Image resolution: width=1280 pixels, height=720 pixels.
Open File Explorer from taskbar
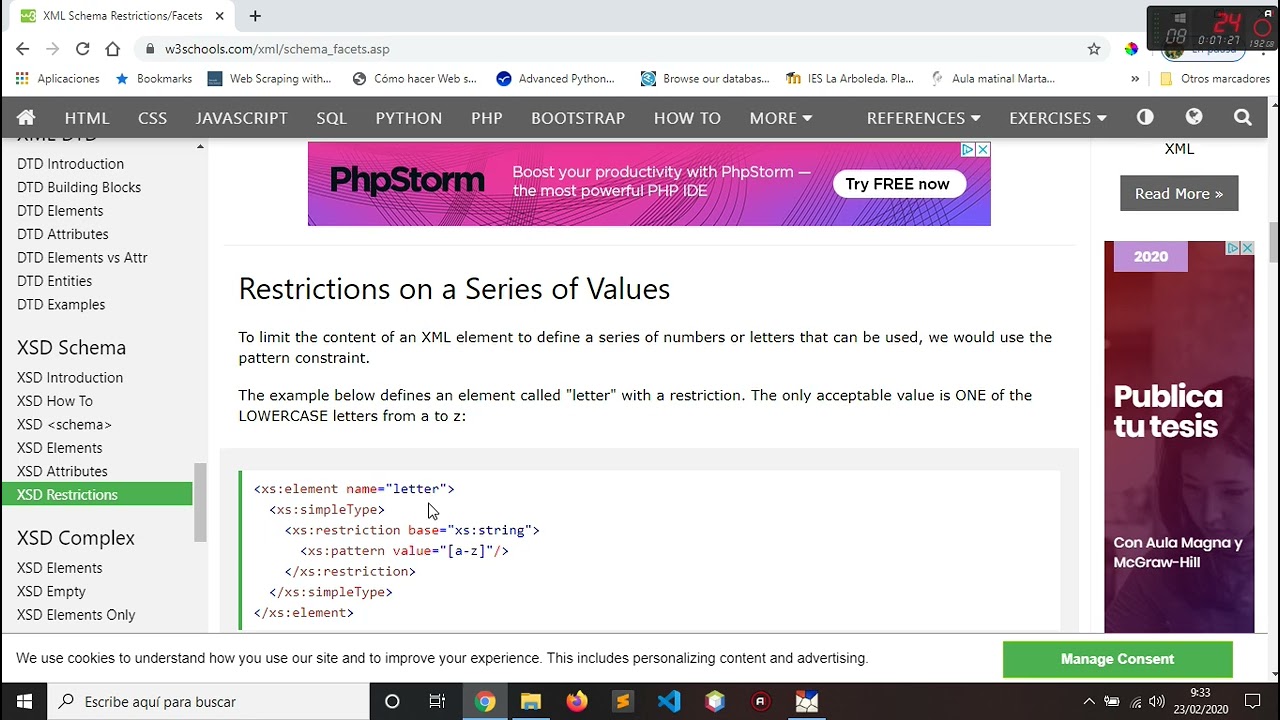pos(530,701)
